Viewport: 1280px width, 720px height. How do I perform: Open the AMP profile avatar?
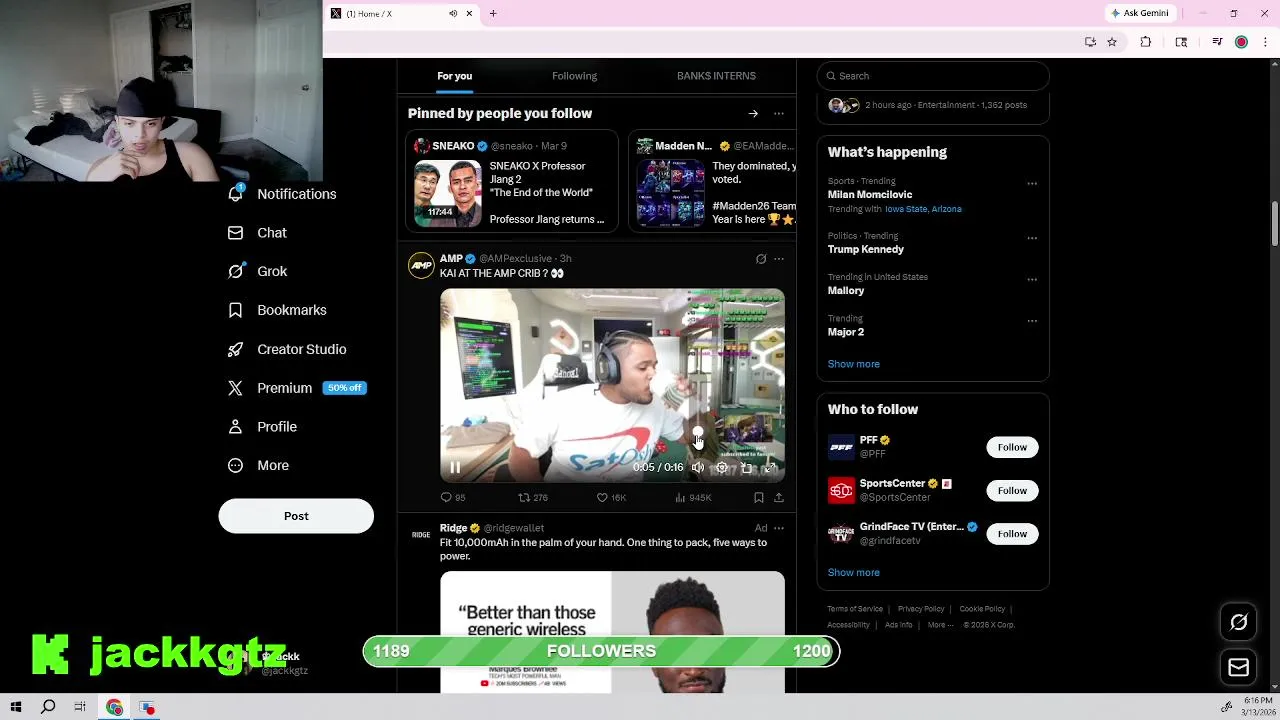click(x=421, y=265)
